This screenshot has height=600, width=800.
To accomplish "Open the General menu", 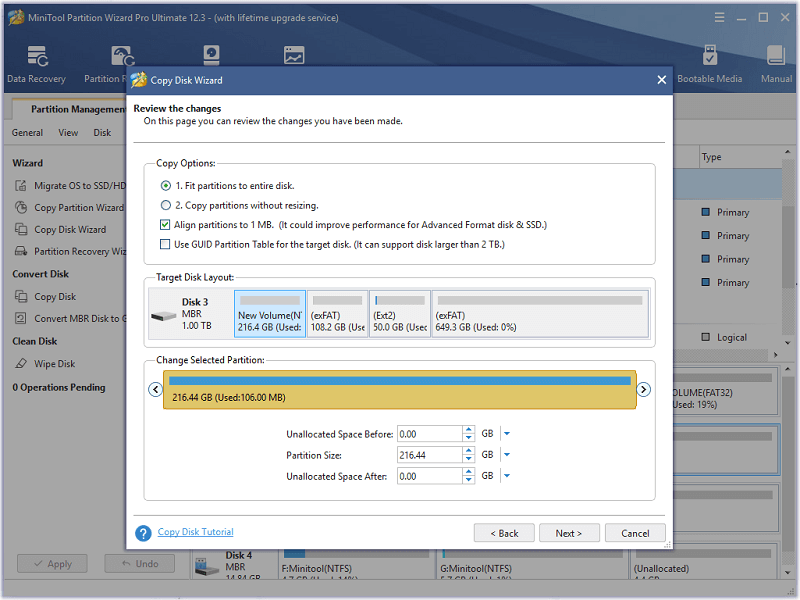I will click(x=28, y=133).
